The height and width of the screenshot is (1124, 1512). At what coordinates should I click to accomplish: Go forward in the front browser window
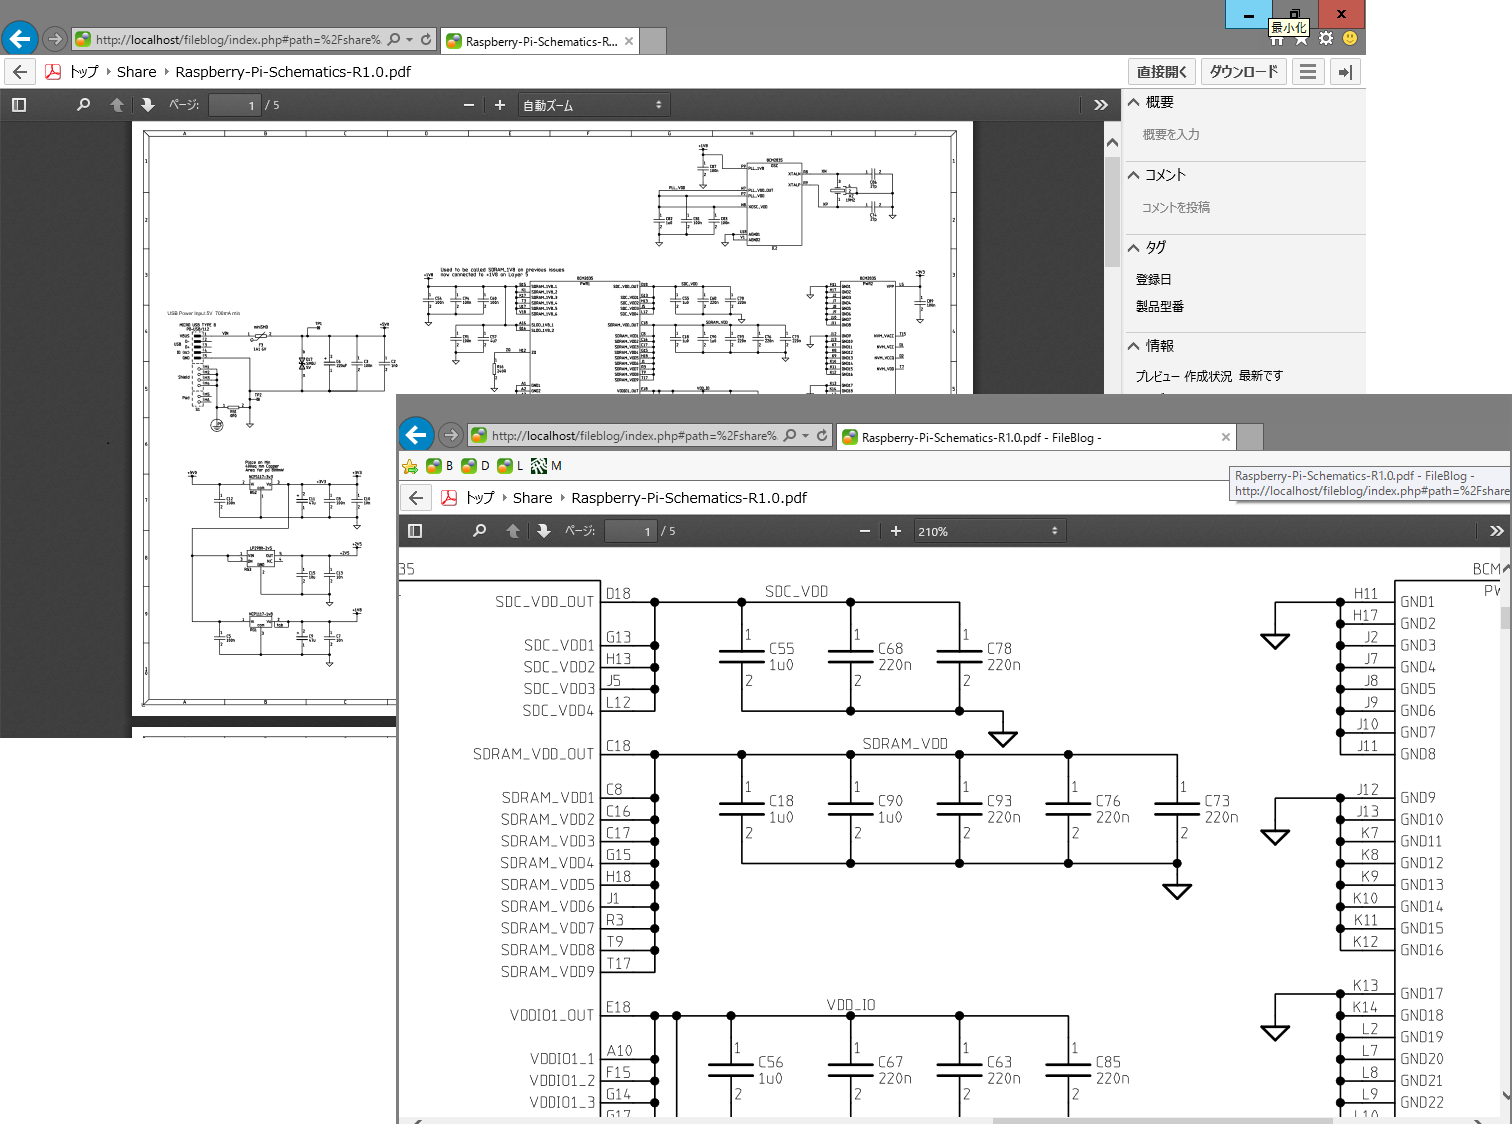coord(451,435)
